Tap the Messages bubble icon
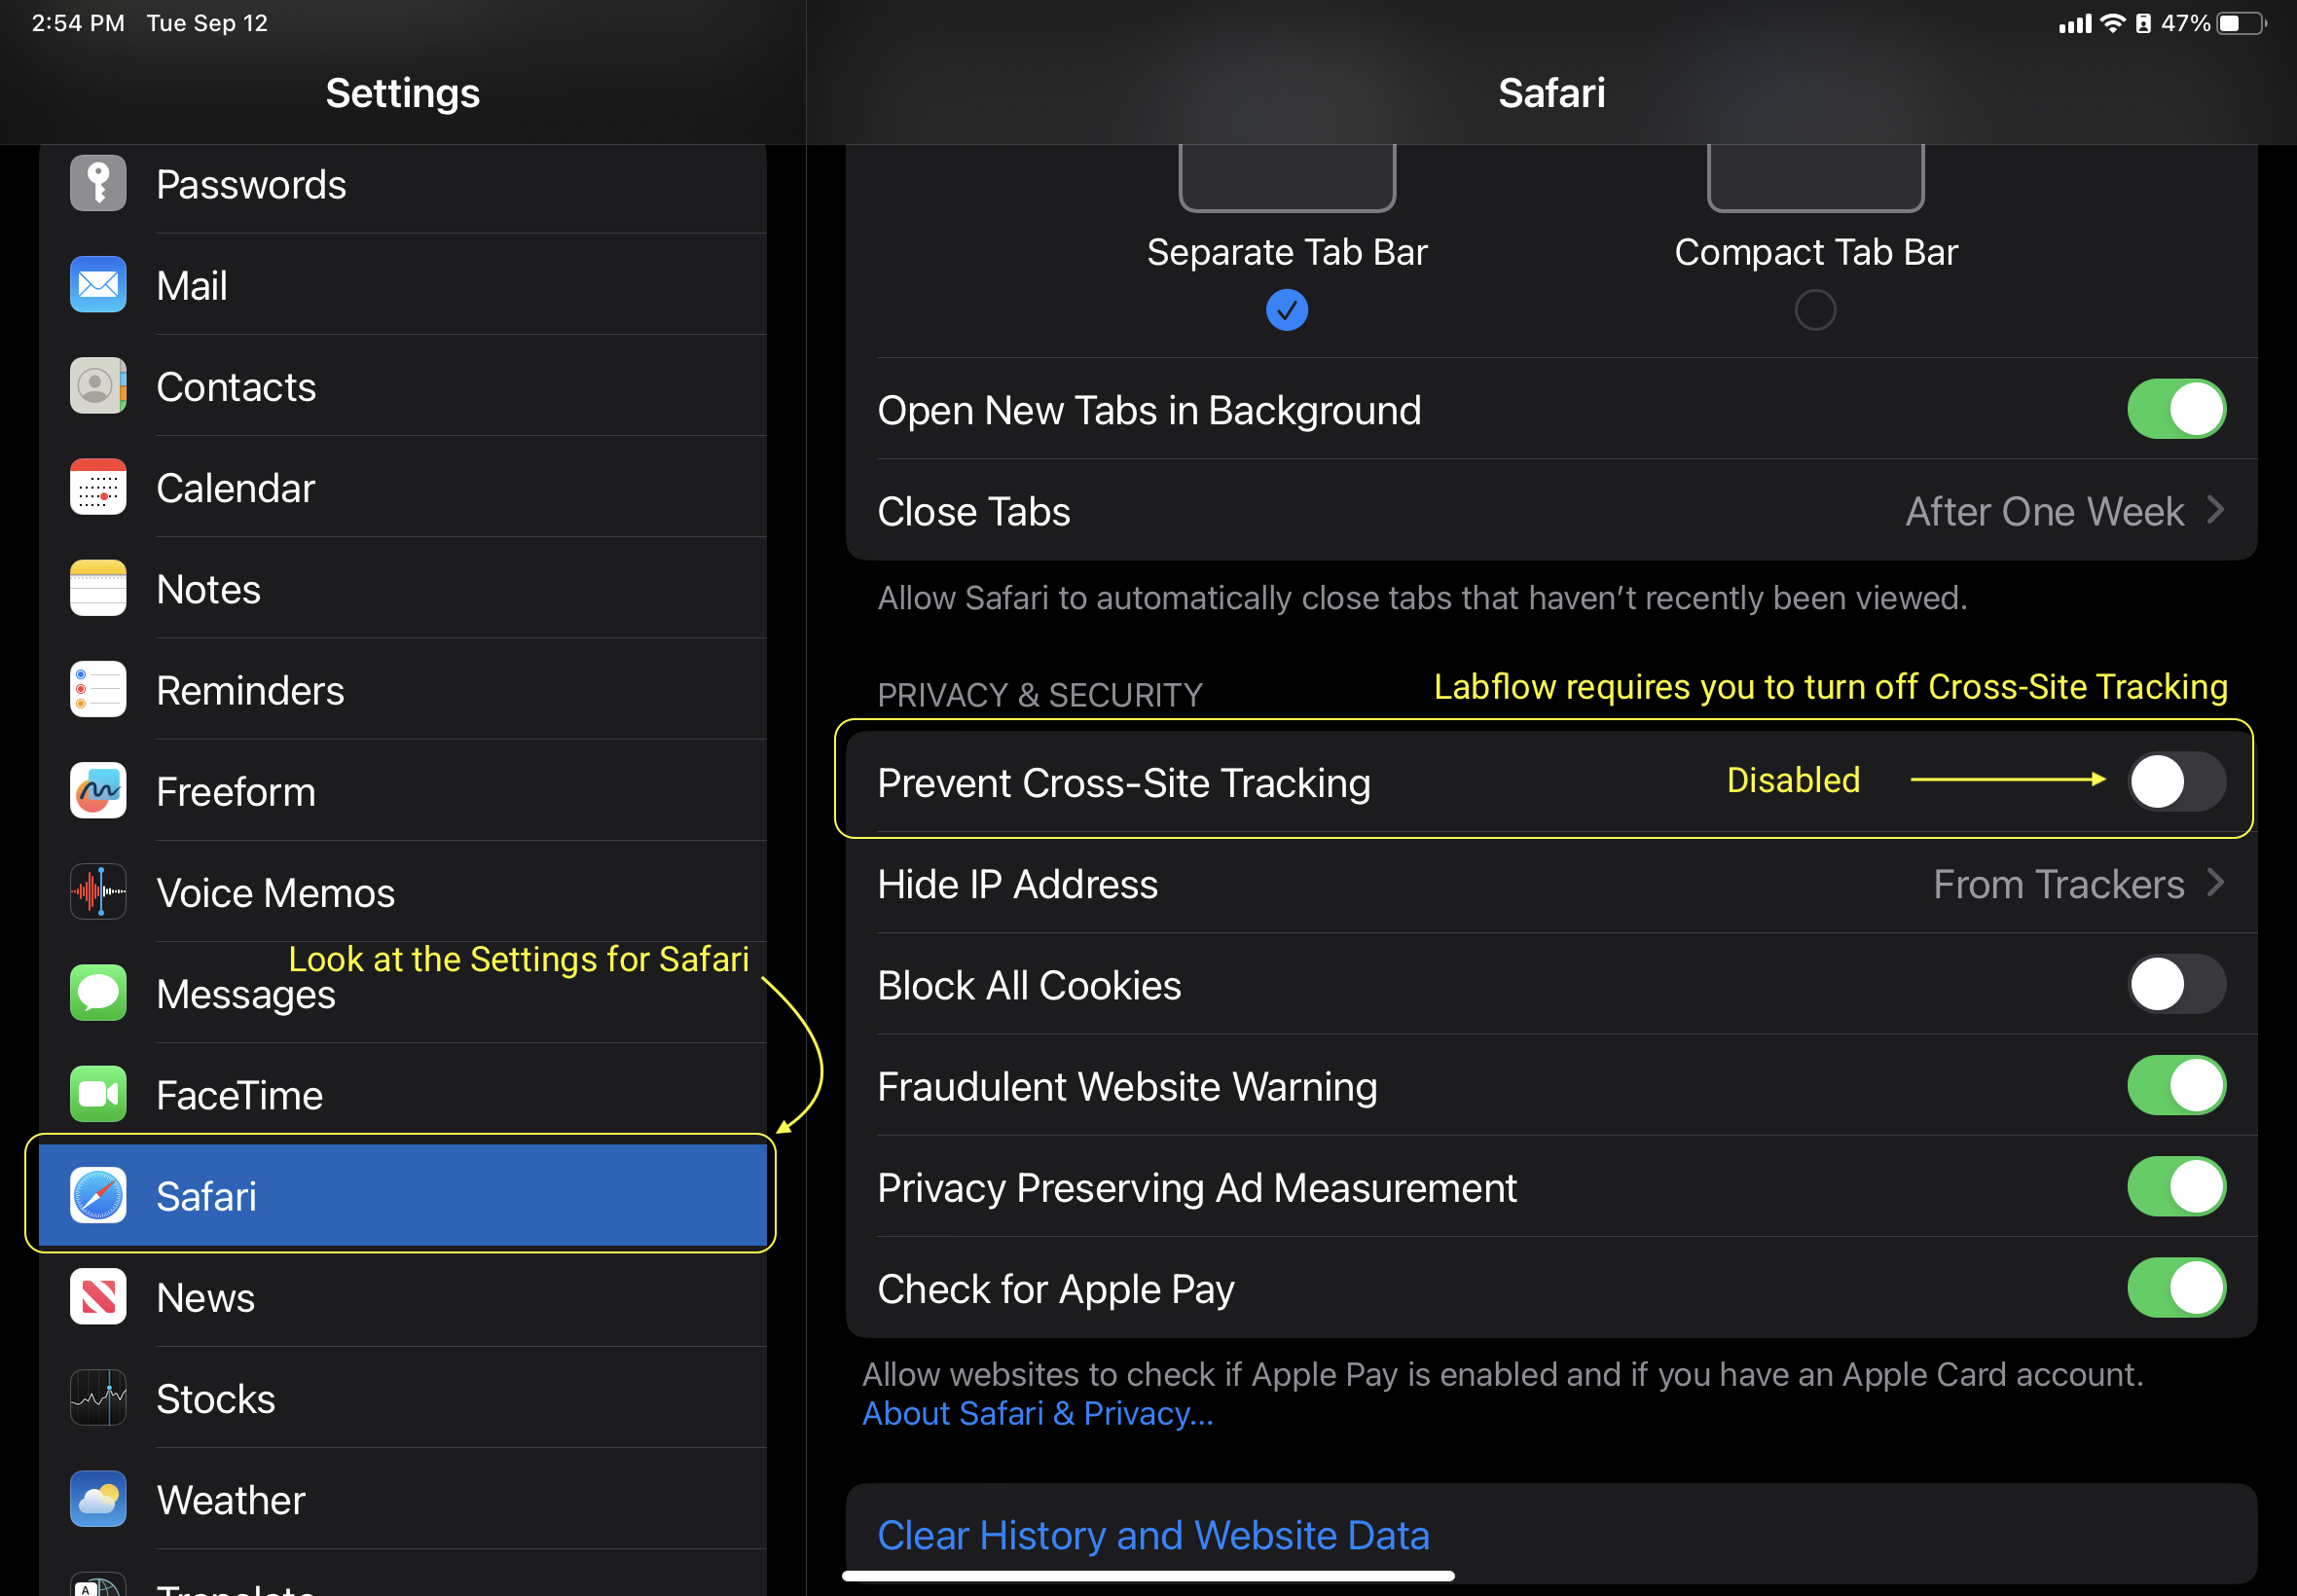The image size is (2297, 1596). tap(98, 993)
